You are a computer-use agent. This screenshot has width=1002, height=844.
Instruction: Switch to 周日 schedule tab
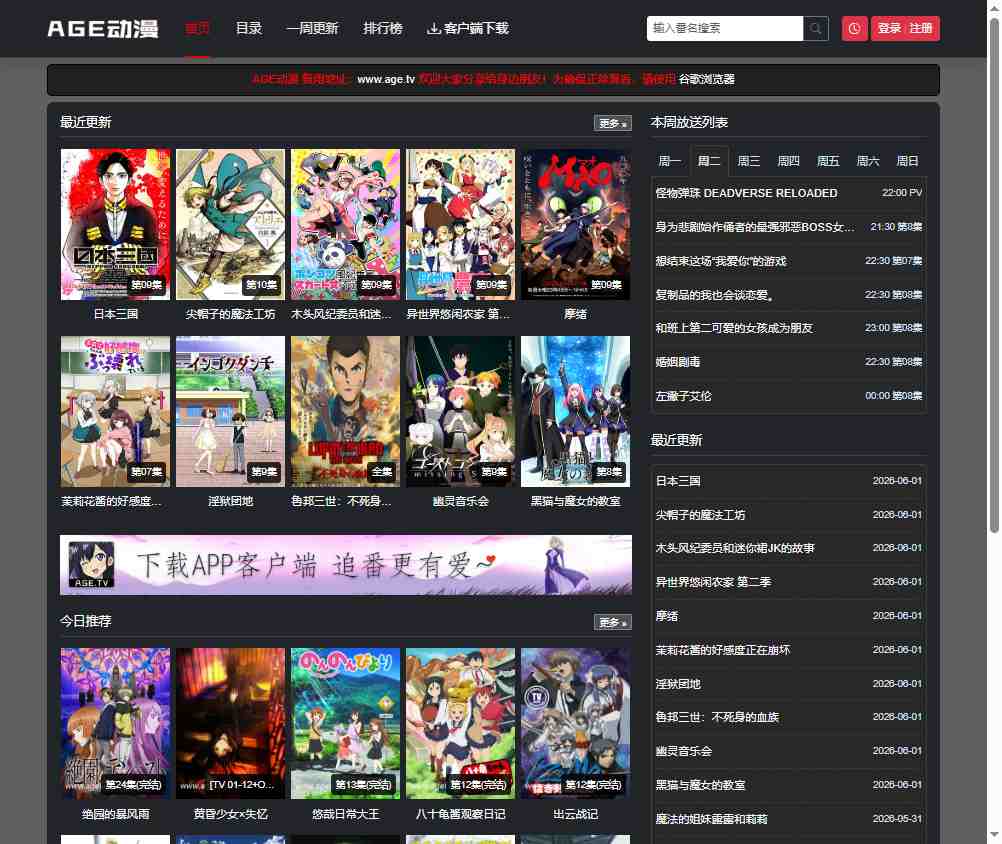pos(907,161)
